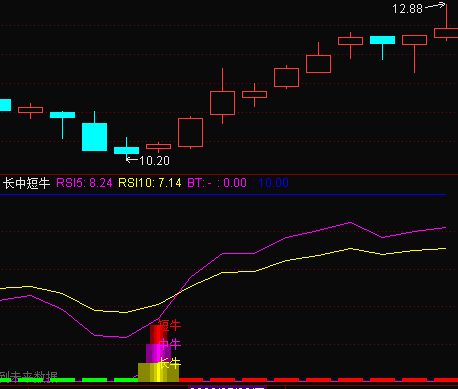Select the 长中短牛 indicator name
Image resolution: width=458 pixels, height=389 pixels.
(26, 183)
